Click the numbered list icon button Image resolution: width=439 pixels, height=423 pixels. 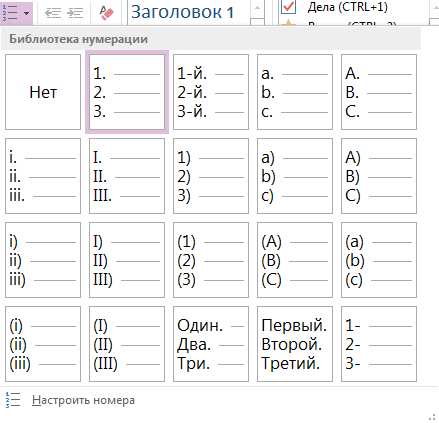[x=10, y=13]
